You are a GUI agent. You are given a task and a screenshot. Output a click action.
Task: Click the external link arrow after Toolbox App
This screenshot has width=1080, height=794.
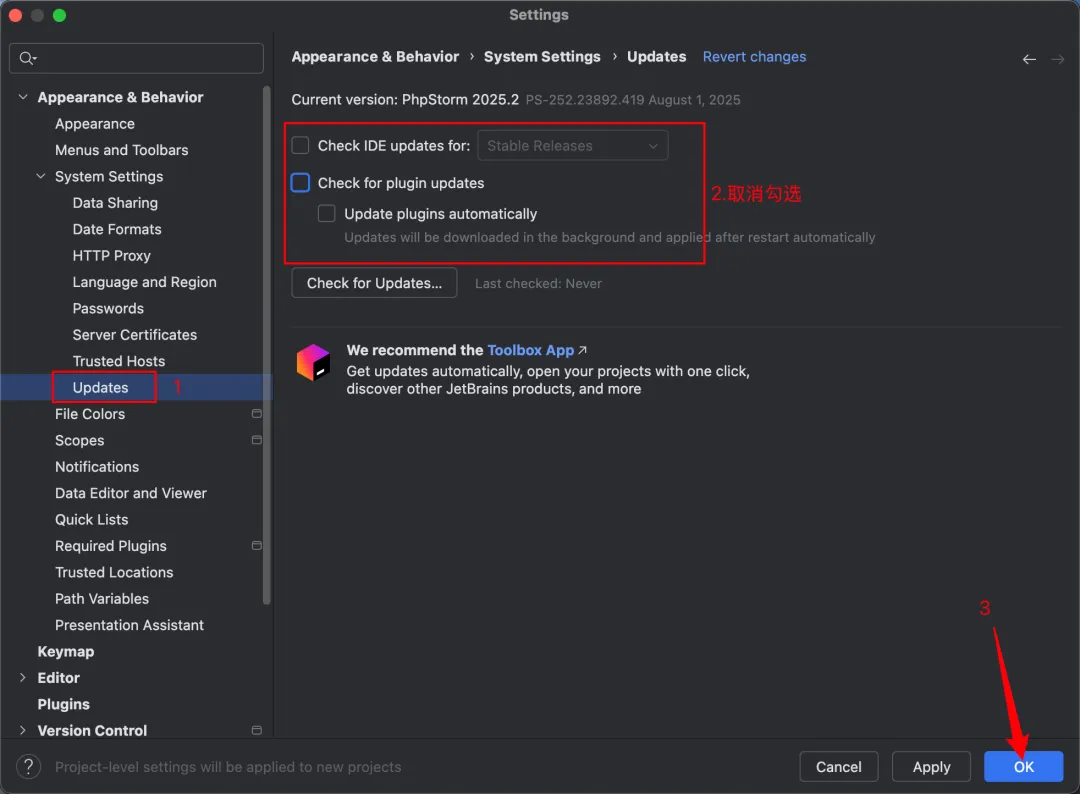click(583, 350)
